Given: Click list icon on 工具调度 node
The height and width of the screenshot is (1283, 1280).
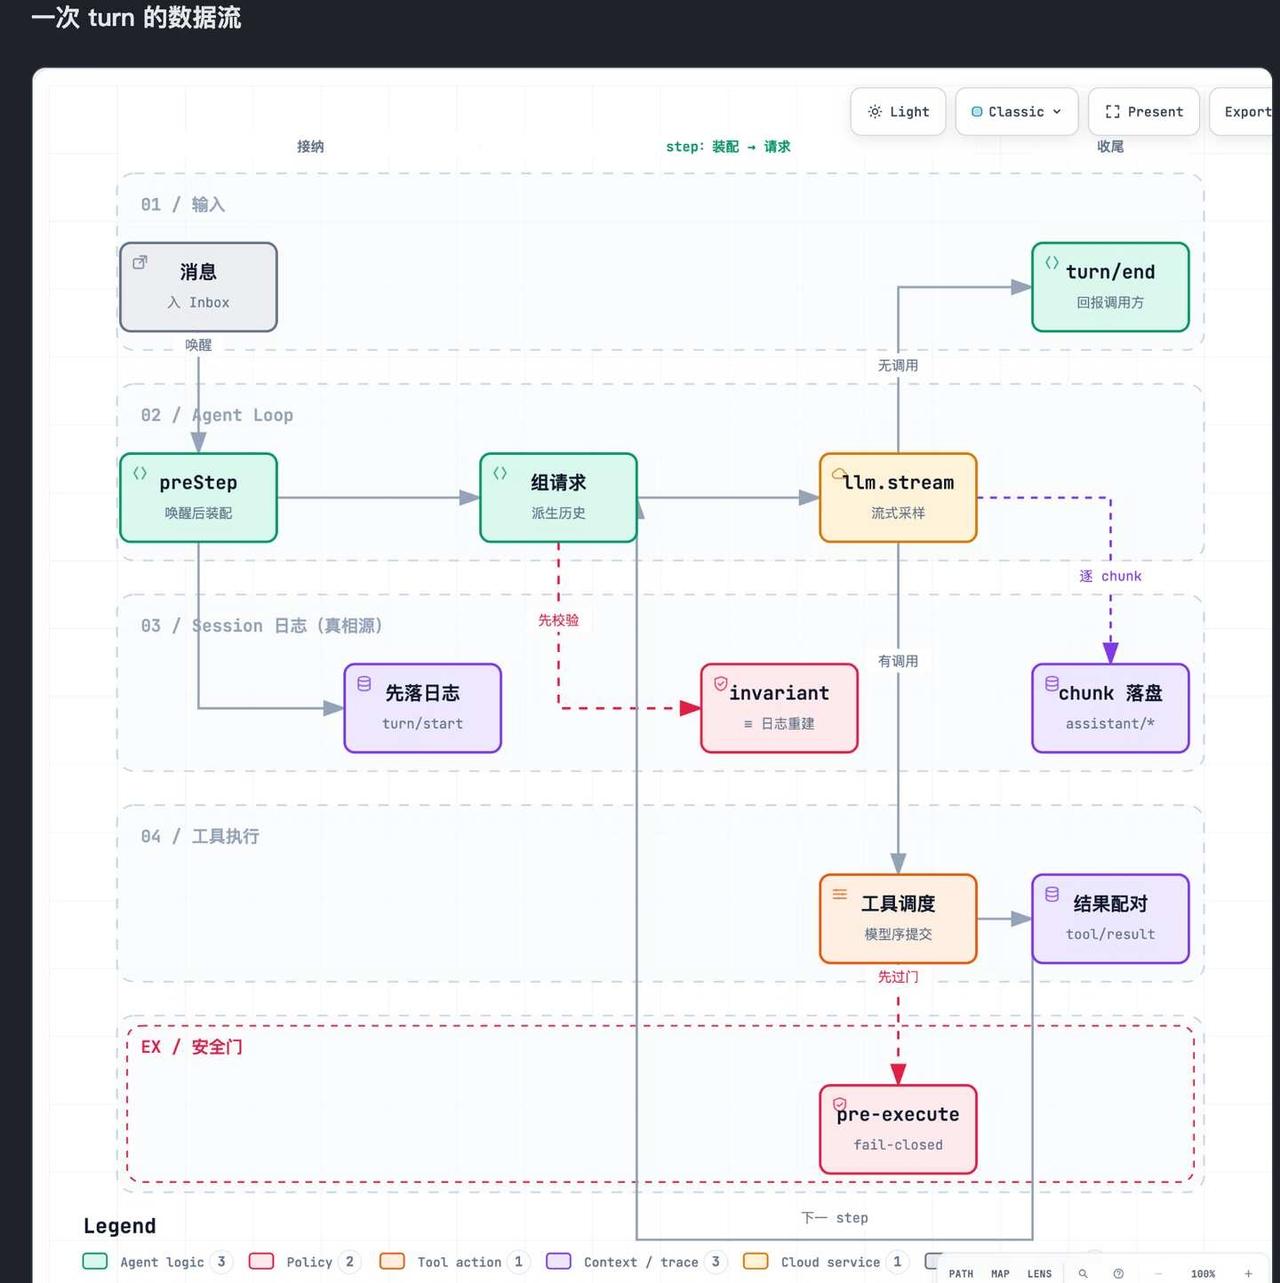Looking at the screenshot, I should (x=840, y=894).
